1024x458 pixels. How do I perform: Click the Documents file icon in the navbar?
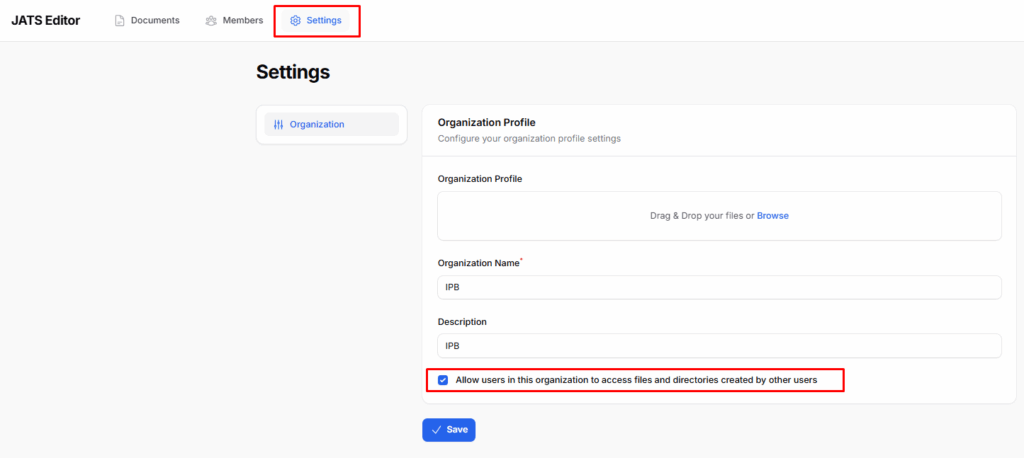click(x=120, y=21)
